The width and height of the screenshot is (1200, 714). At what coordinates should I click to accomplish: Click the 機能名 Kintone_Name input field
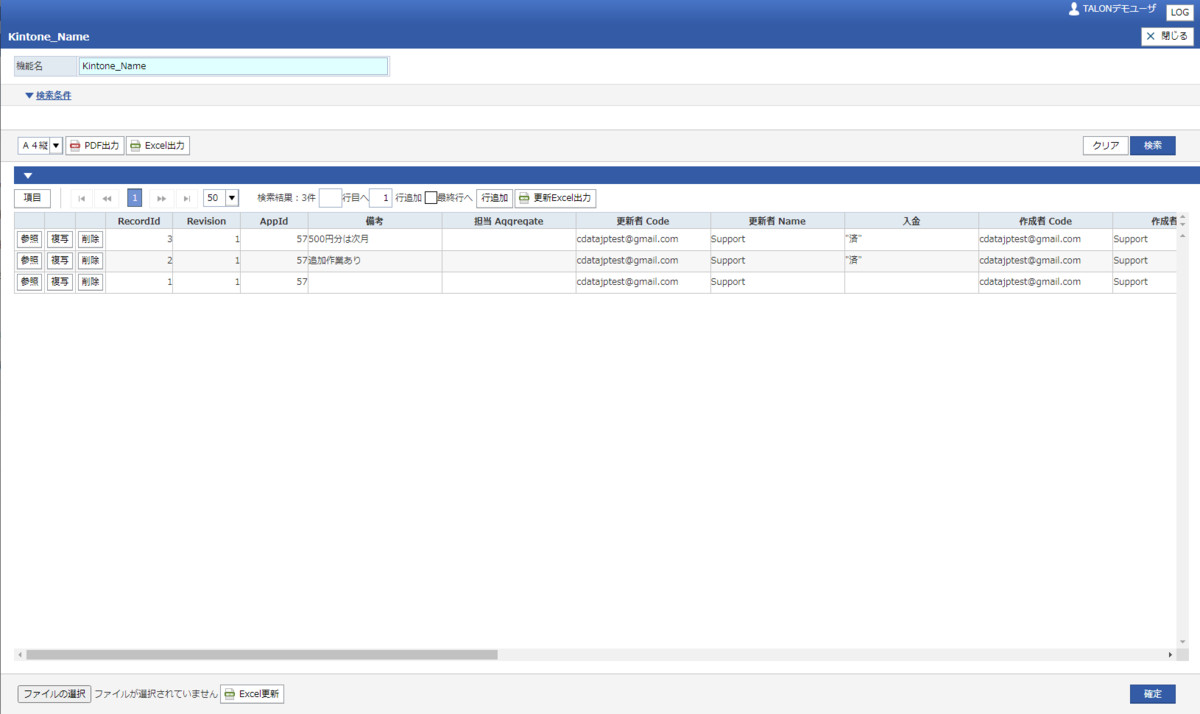pyautogui.click(x=233, y=66)
